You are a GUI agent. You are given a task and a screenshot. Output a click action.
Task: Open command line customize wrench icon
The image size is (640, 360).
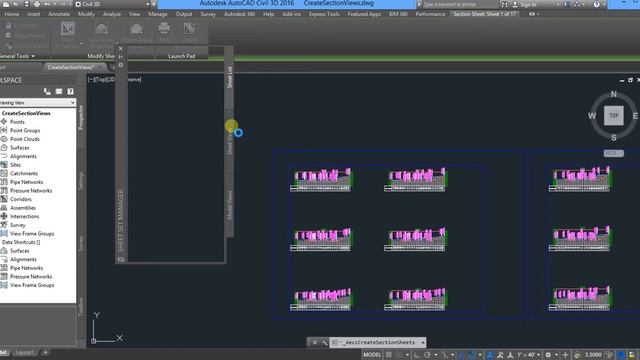click(x=324, y=342)
